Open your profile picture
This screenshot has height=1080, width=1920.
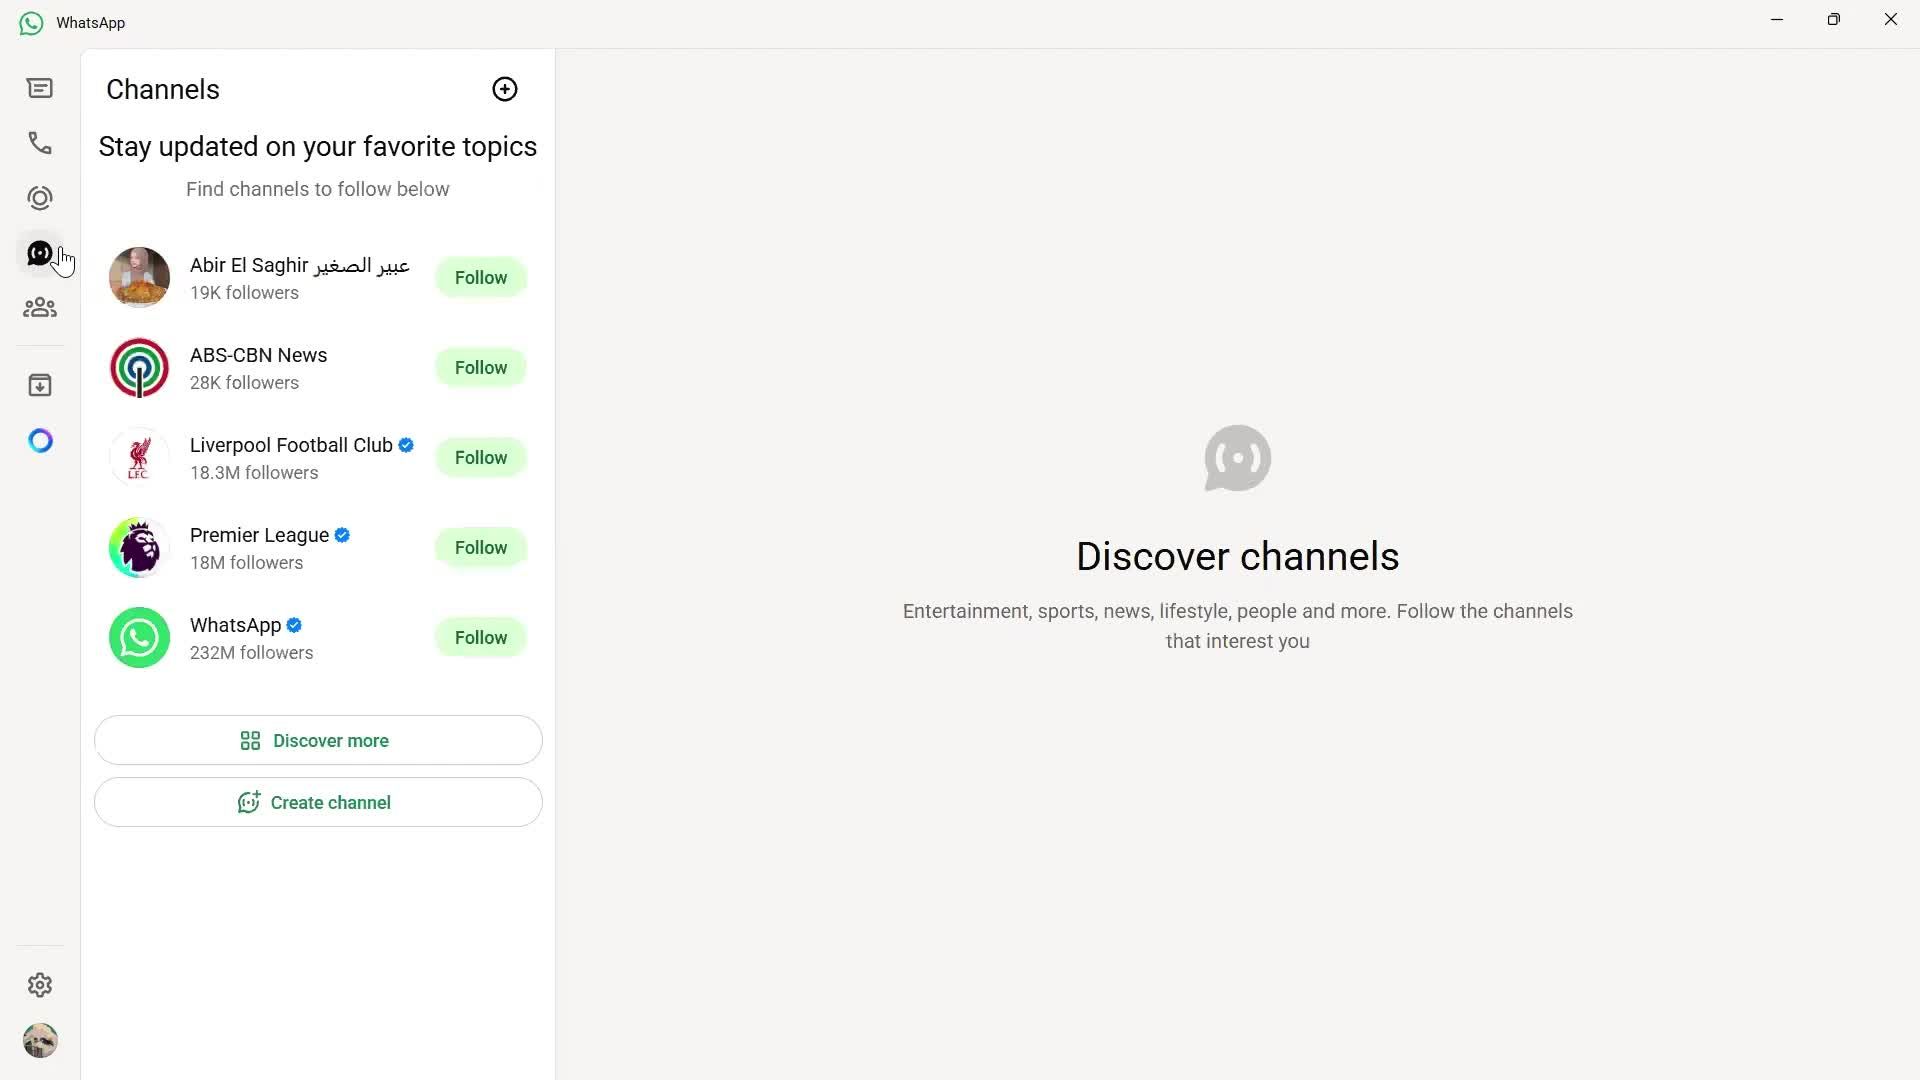pos(40,1040)
